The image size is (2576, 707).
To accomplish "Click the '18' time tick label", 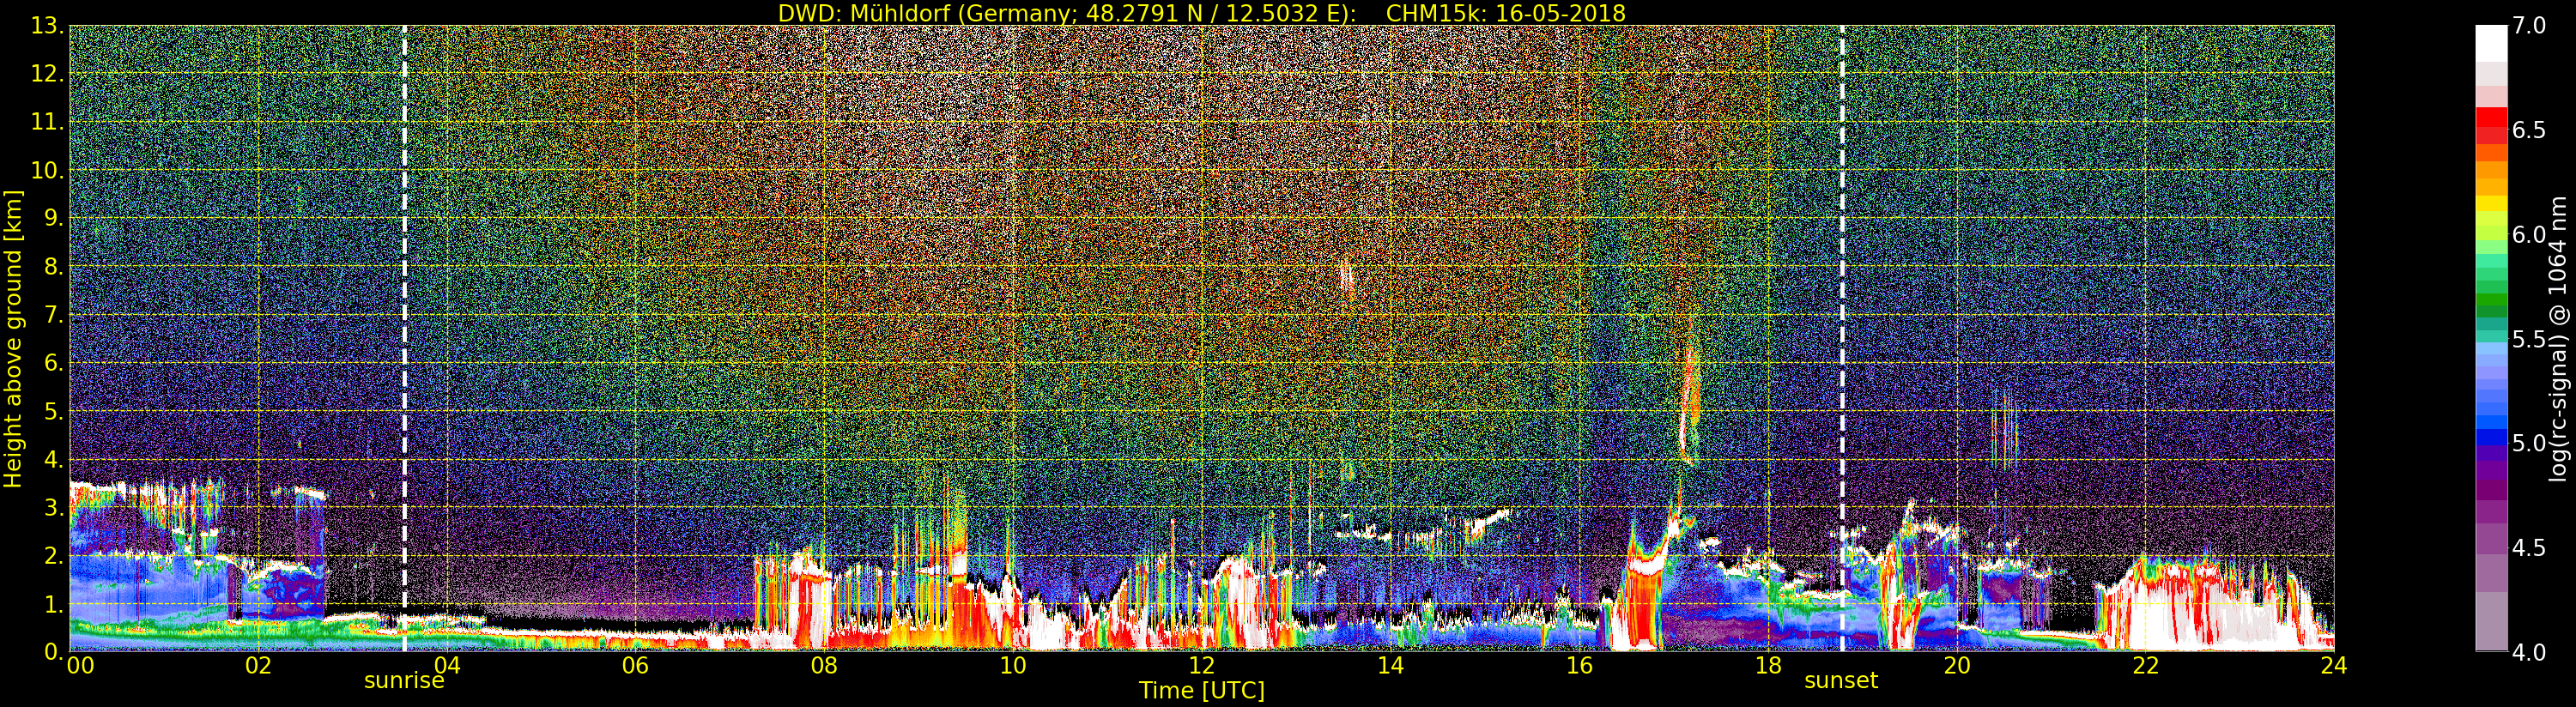I will click(1768, 666).
